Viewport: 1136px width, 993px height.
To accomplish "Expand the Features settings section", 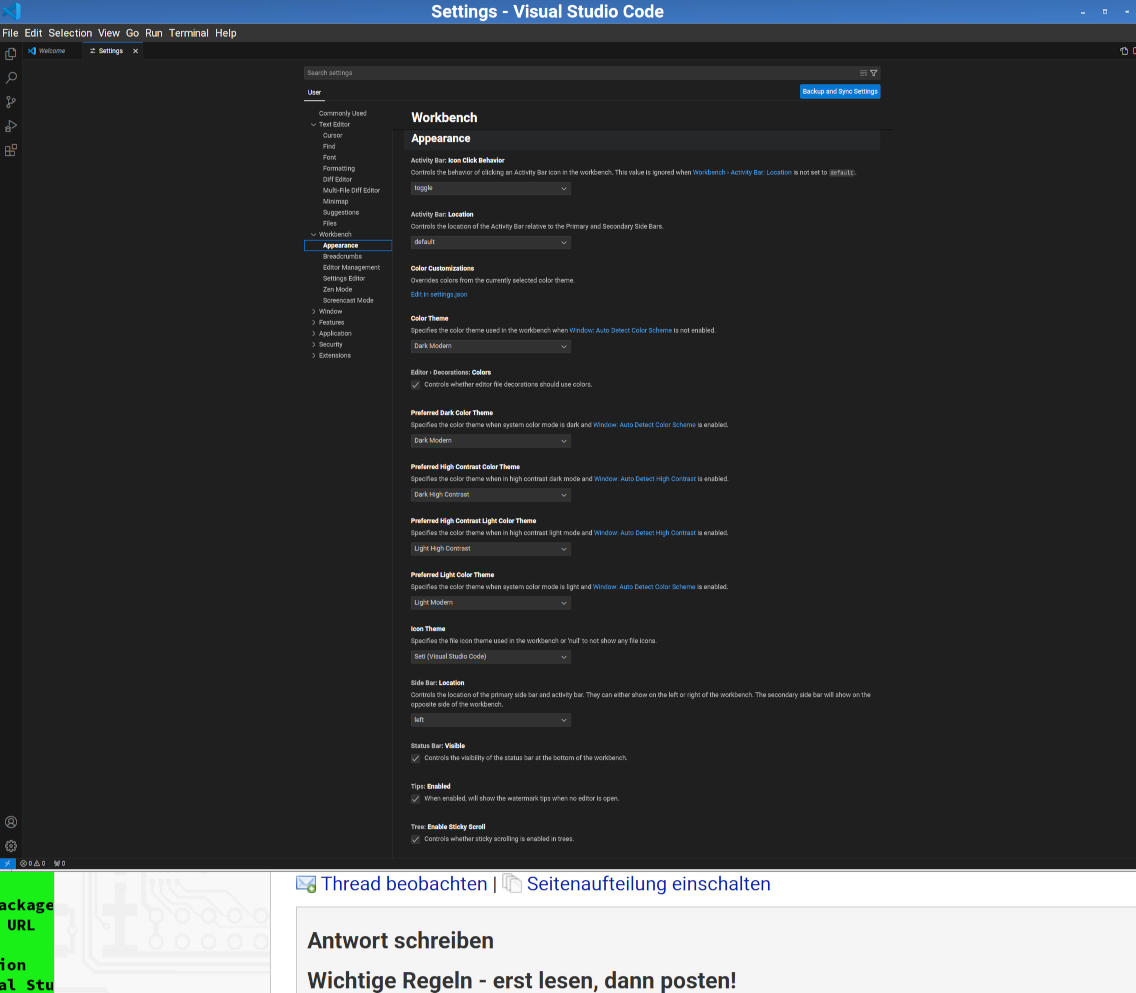I will [314, 322].
